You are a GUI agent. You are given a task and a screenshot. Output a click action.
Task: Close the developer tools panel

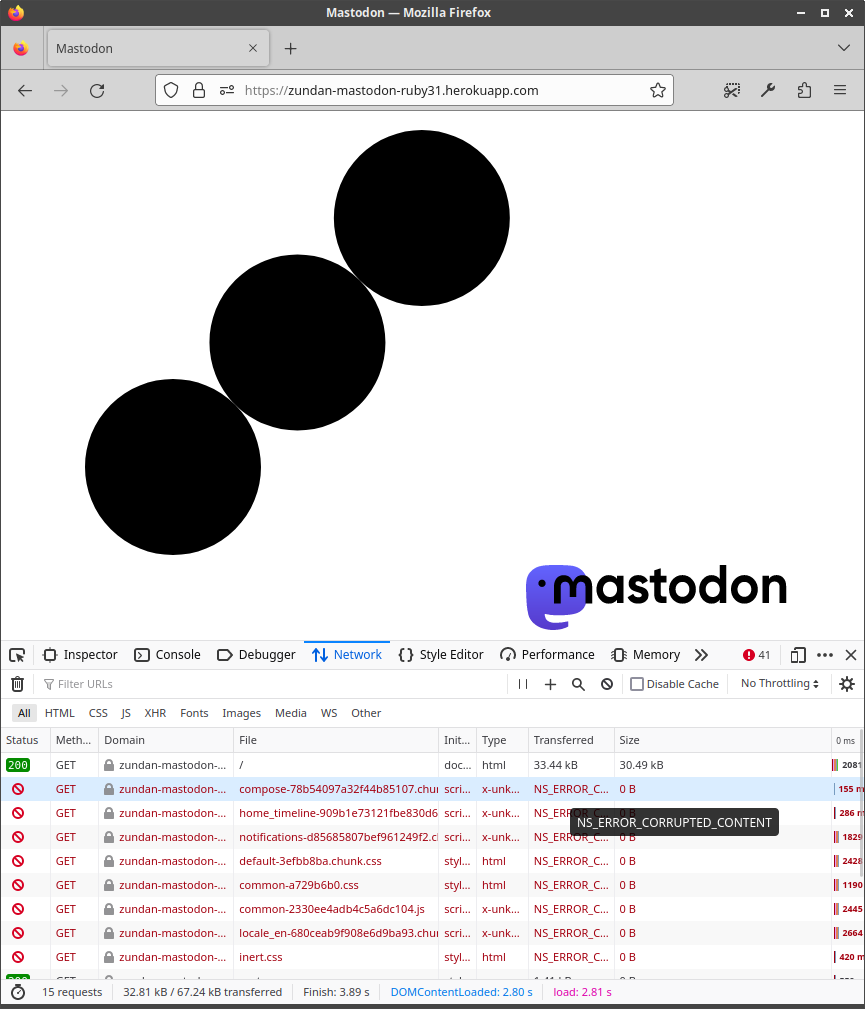click(851, 655)
